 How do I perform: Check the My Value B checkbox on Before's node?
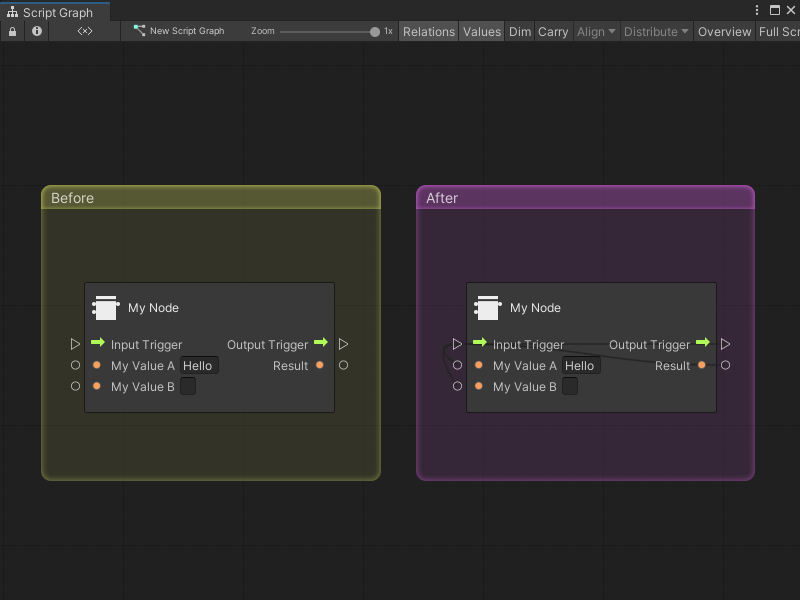[187, 386]
